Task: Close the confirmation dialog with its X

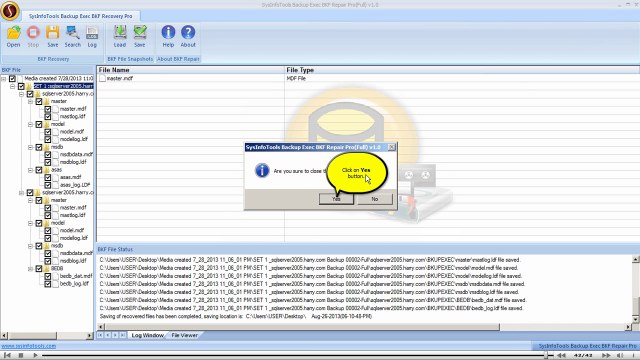Action: [391, 147]
